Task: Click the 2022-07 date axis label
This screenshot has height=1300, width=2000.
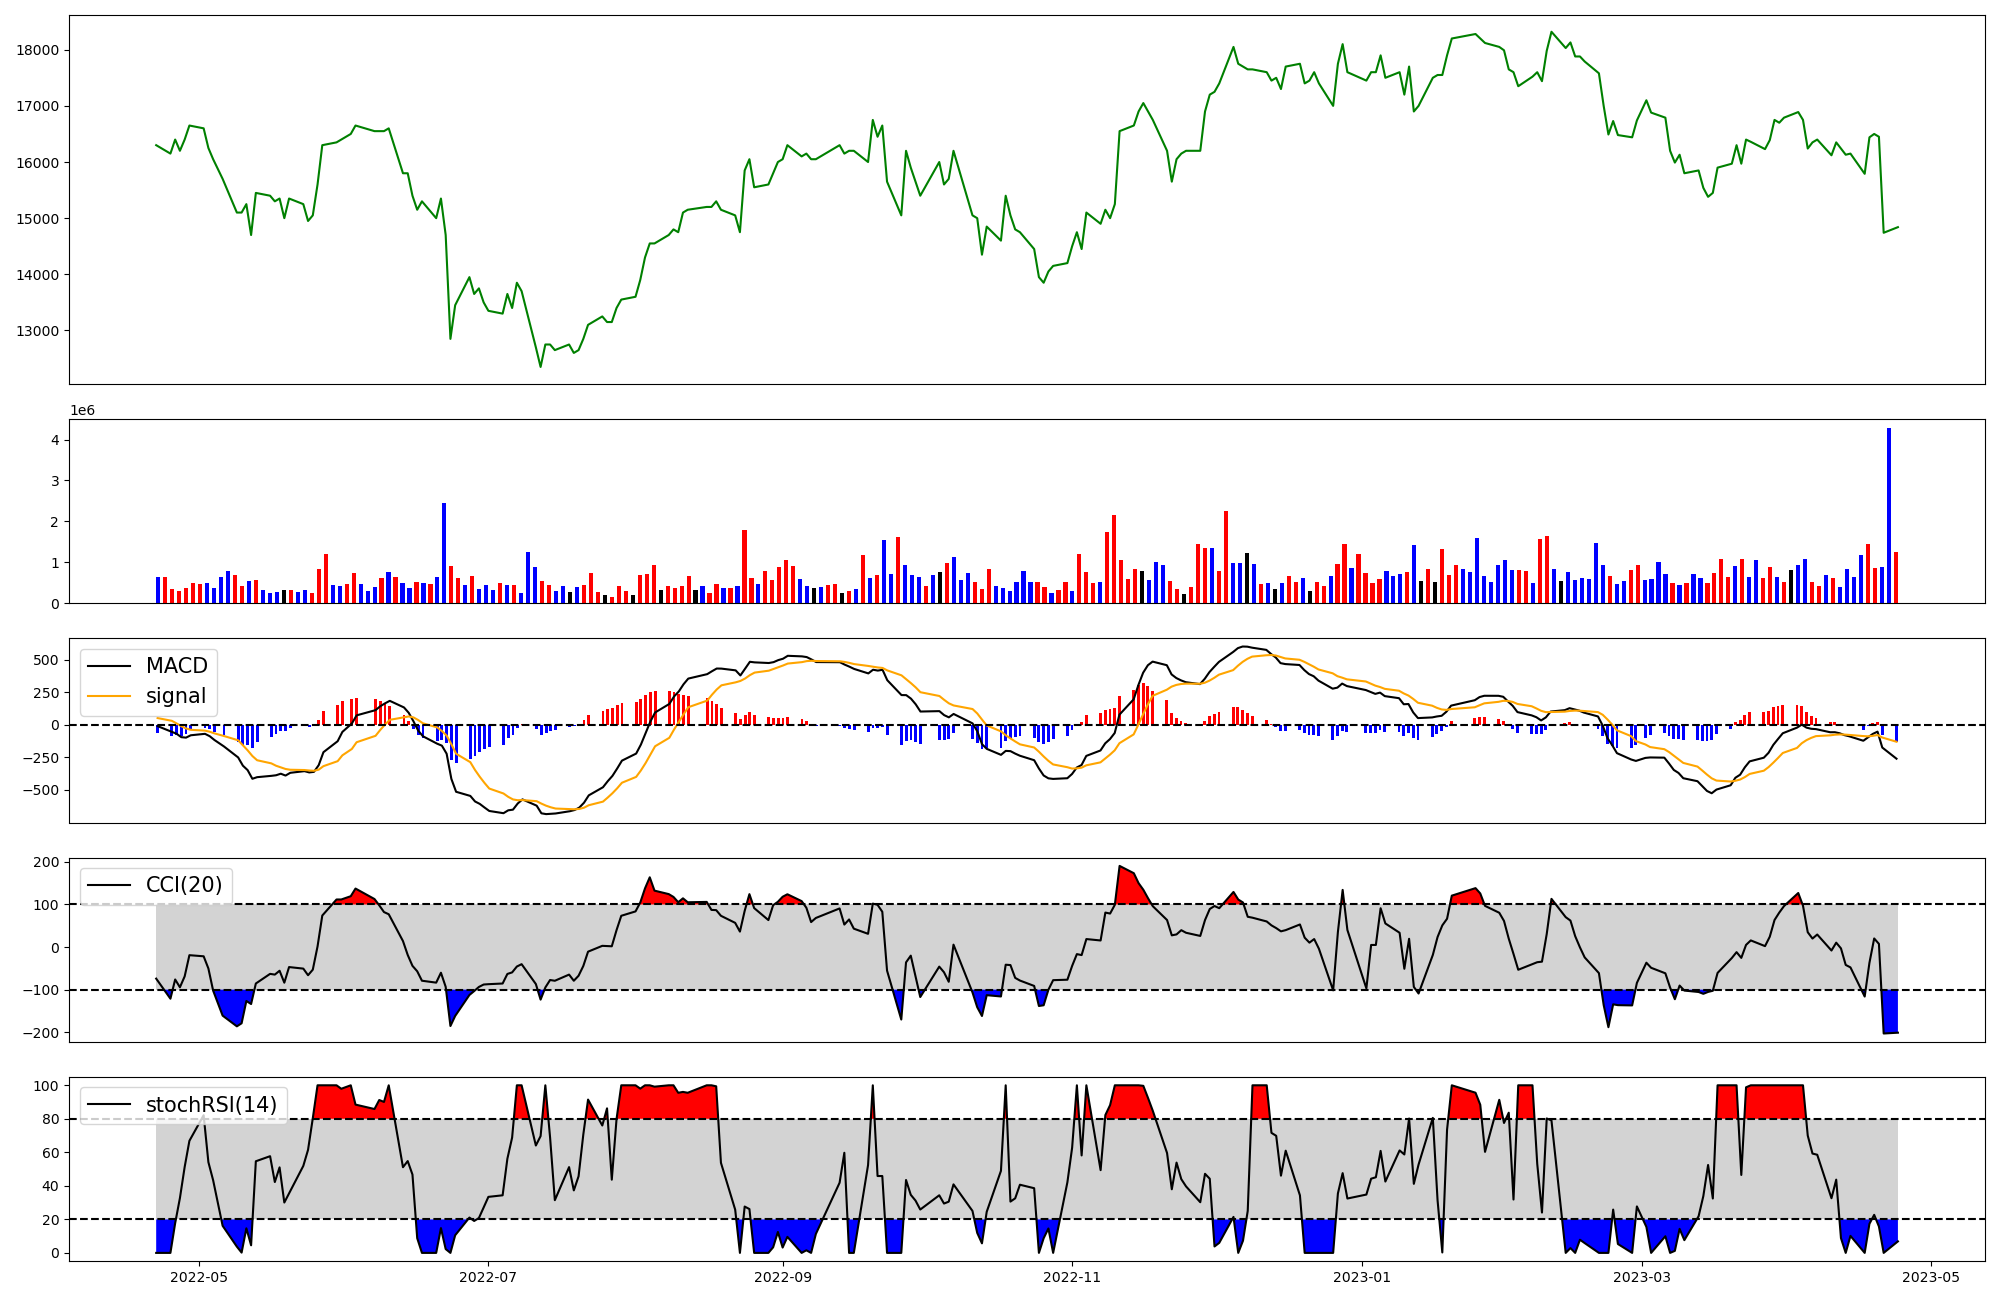Action: pyautogui.click(x=490, y=1277)
